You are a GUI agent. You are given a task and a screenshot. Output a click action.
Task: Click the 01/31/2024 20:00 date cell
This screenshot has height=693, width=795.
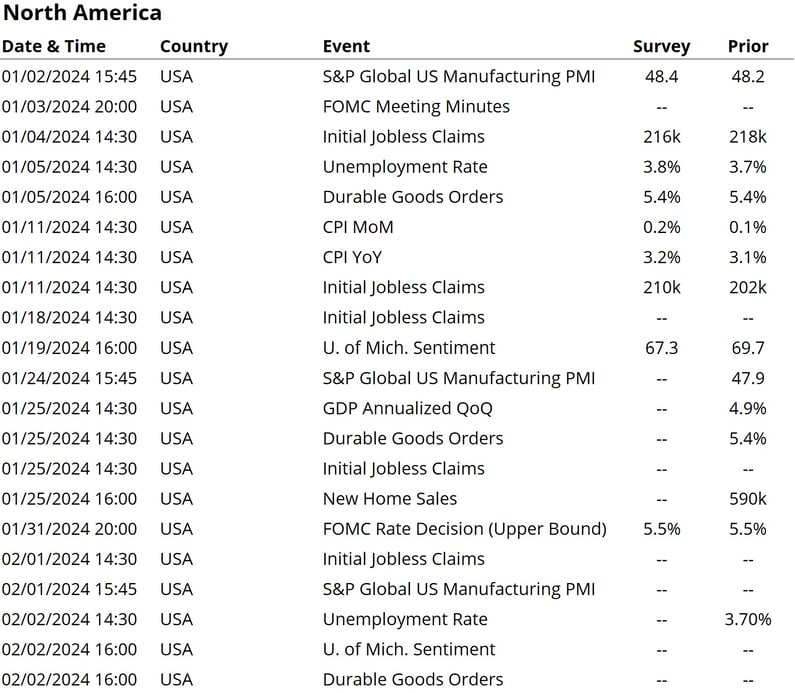click(x=69, y=529)
